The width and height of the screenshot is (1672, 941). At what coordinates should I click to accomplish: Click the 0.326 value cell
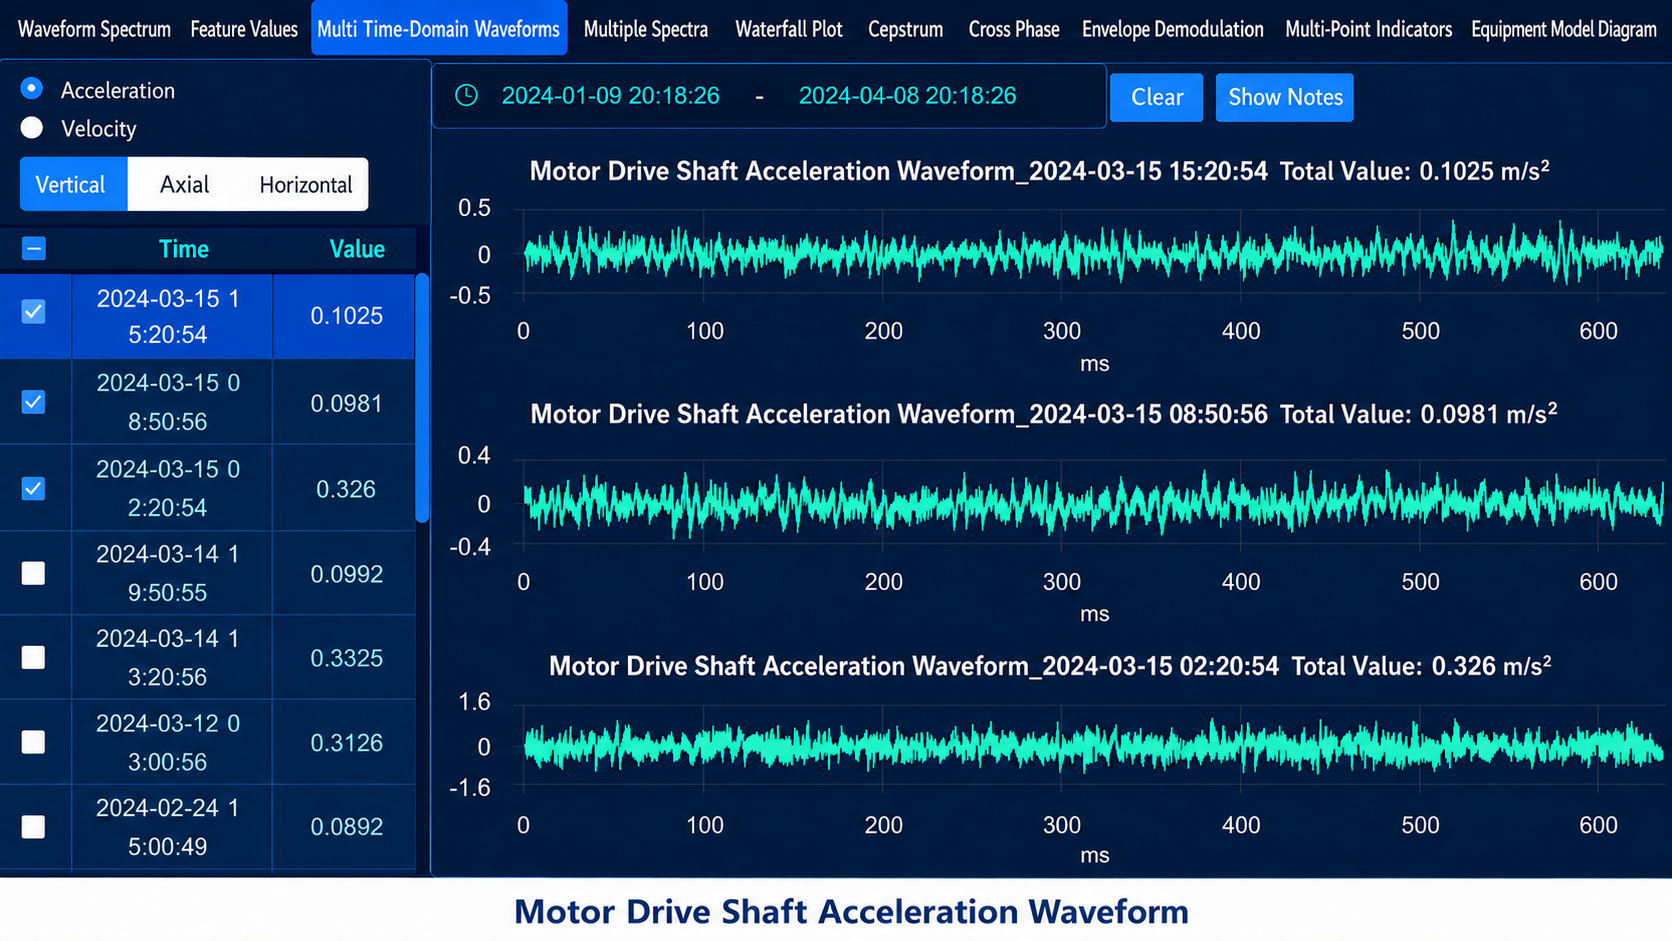pos(344,489)
